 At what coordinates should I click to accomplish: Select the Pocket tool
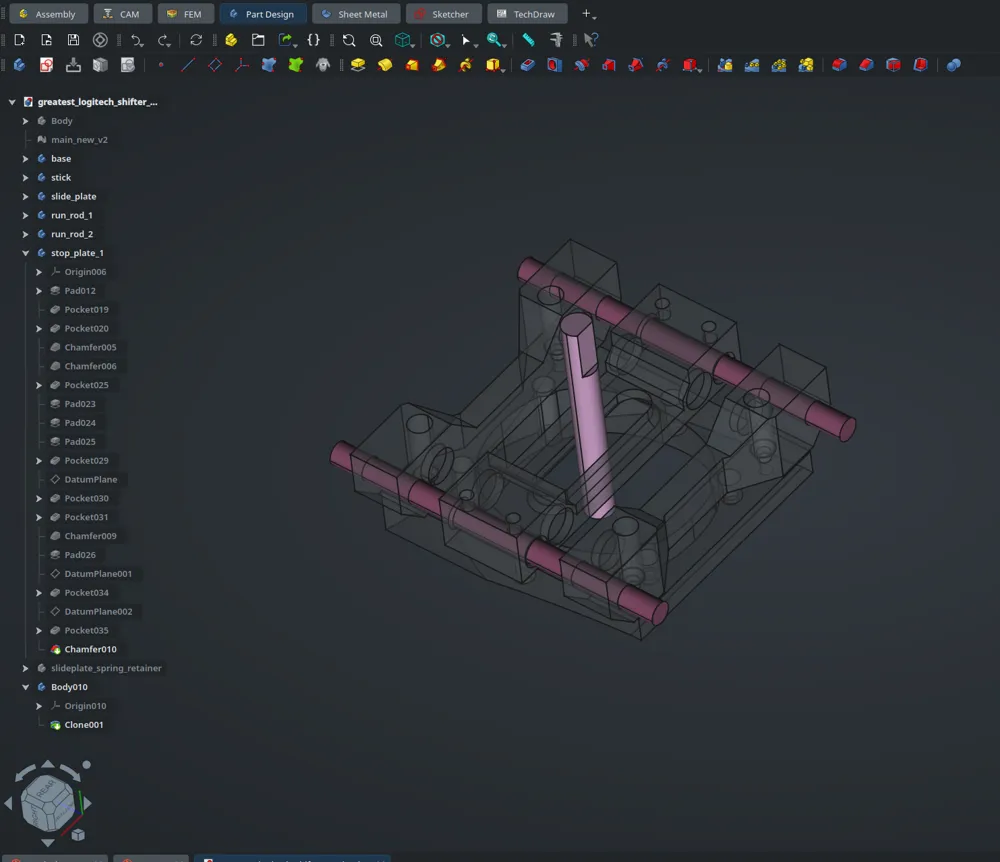[527, 65]
